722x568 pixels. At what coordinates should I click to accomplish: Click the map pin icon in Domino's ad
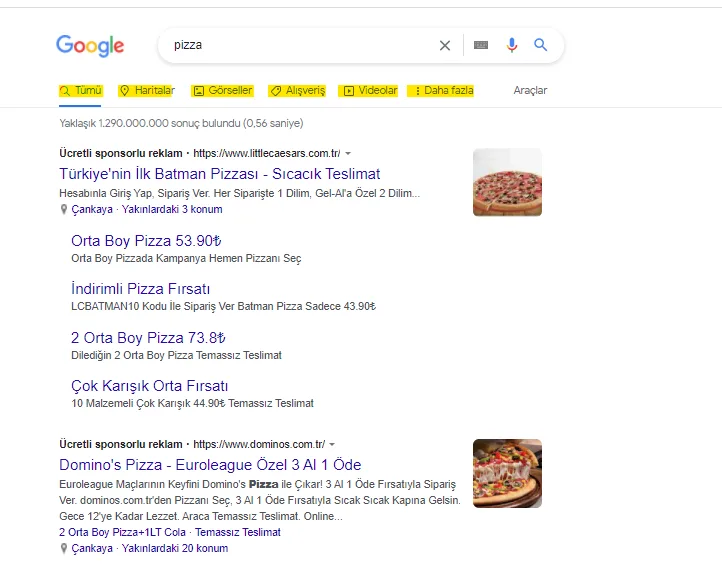coord(64,549)
